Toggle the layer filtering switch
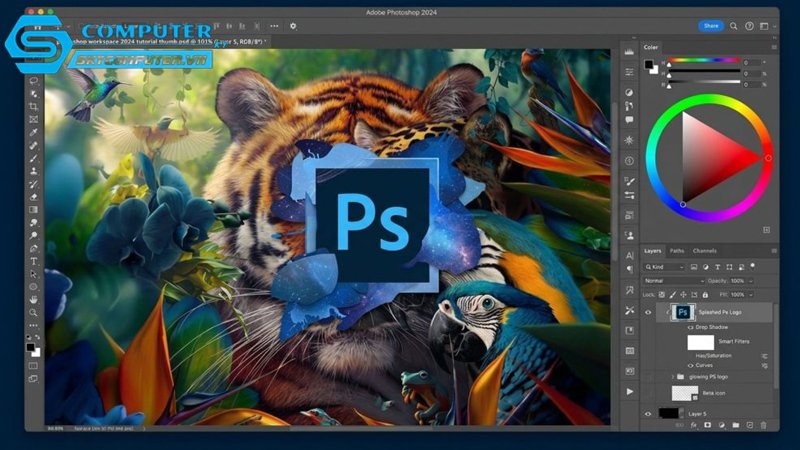Screen dimensions: 800x450 753,266
